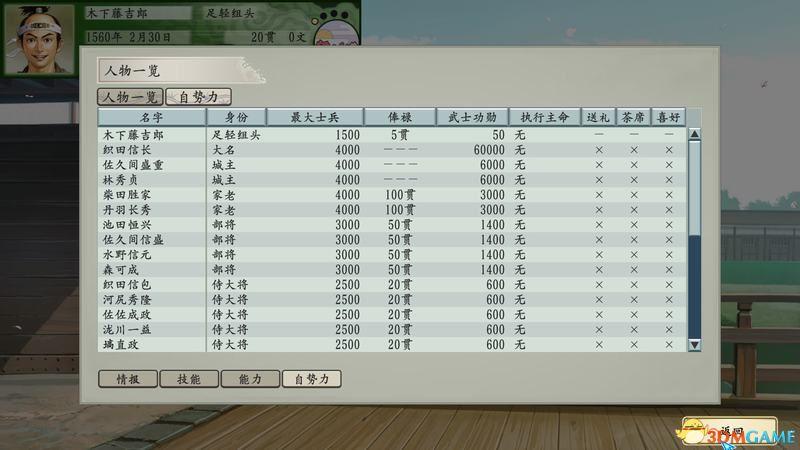Click the 俸禄 column header
The image size is (800, 450).
coord(400,117)
